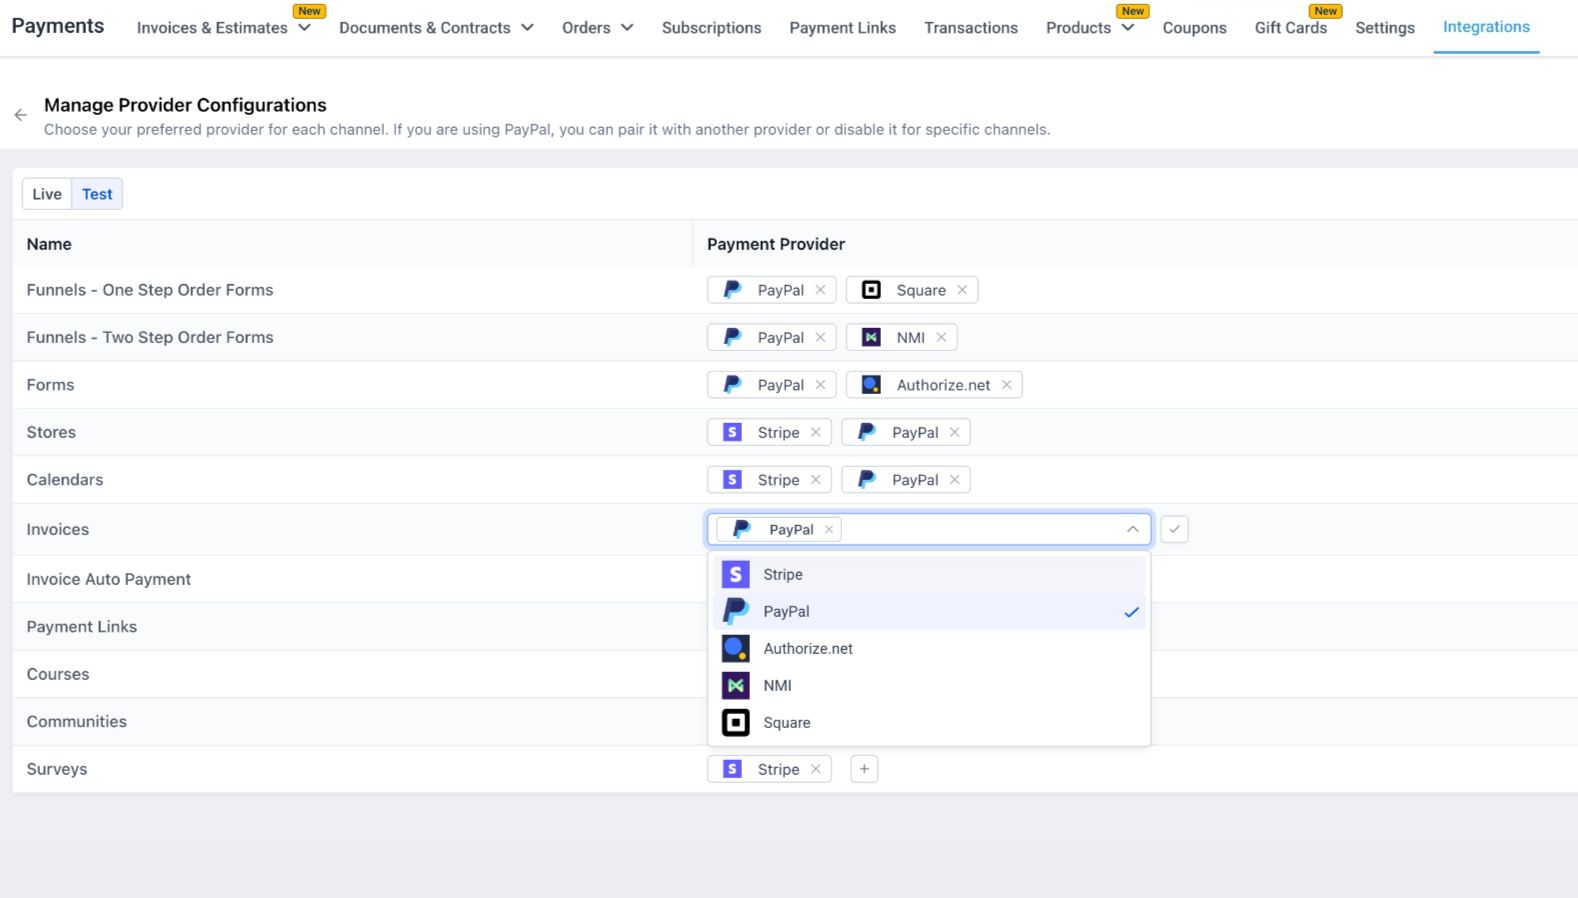Viewport: 1578px width, 898px height.
Task: Remove Stripe from Surveys row
Action: (816, 769)
